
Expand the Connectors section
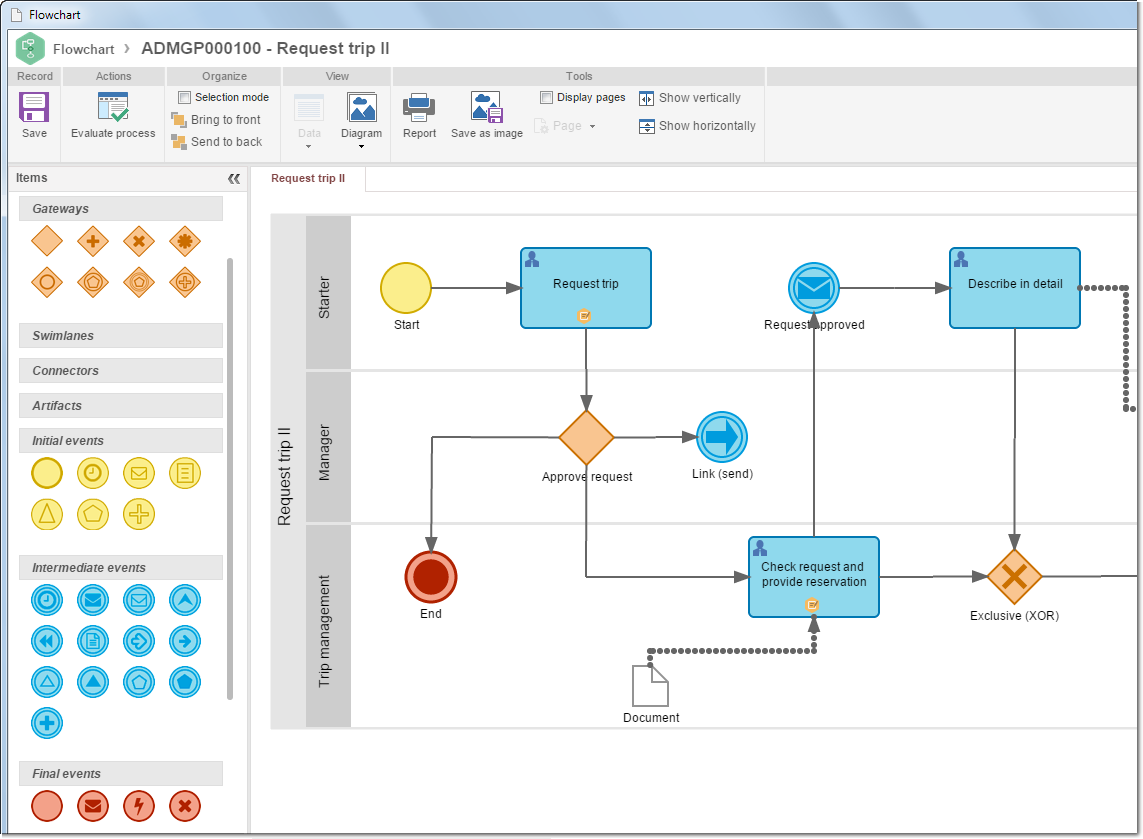click(120, 370)
